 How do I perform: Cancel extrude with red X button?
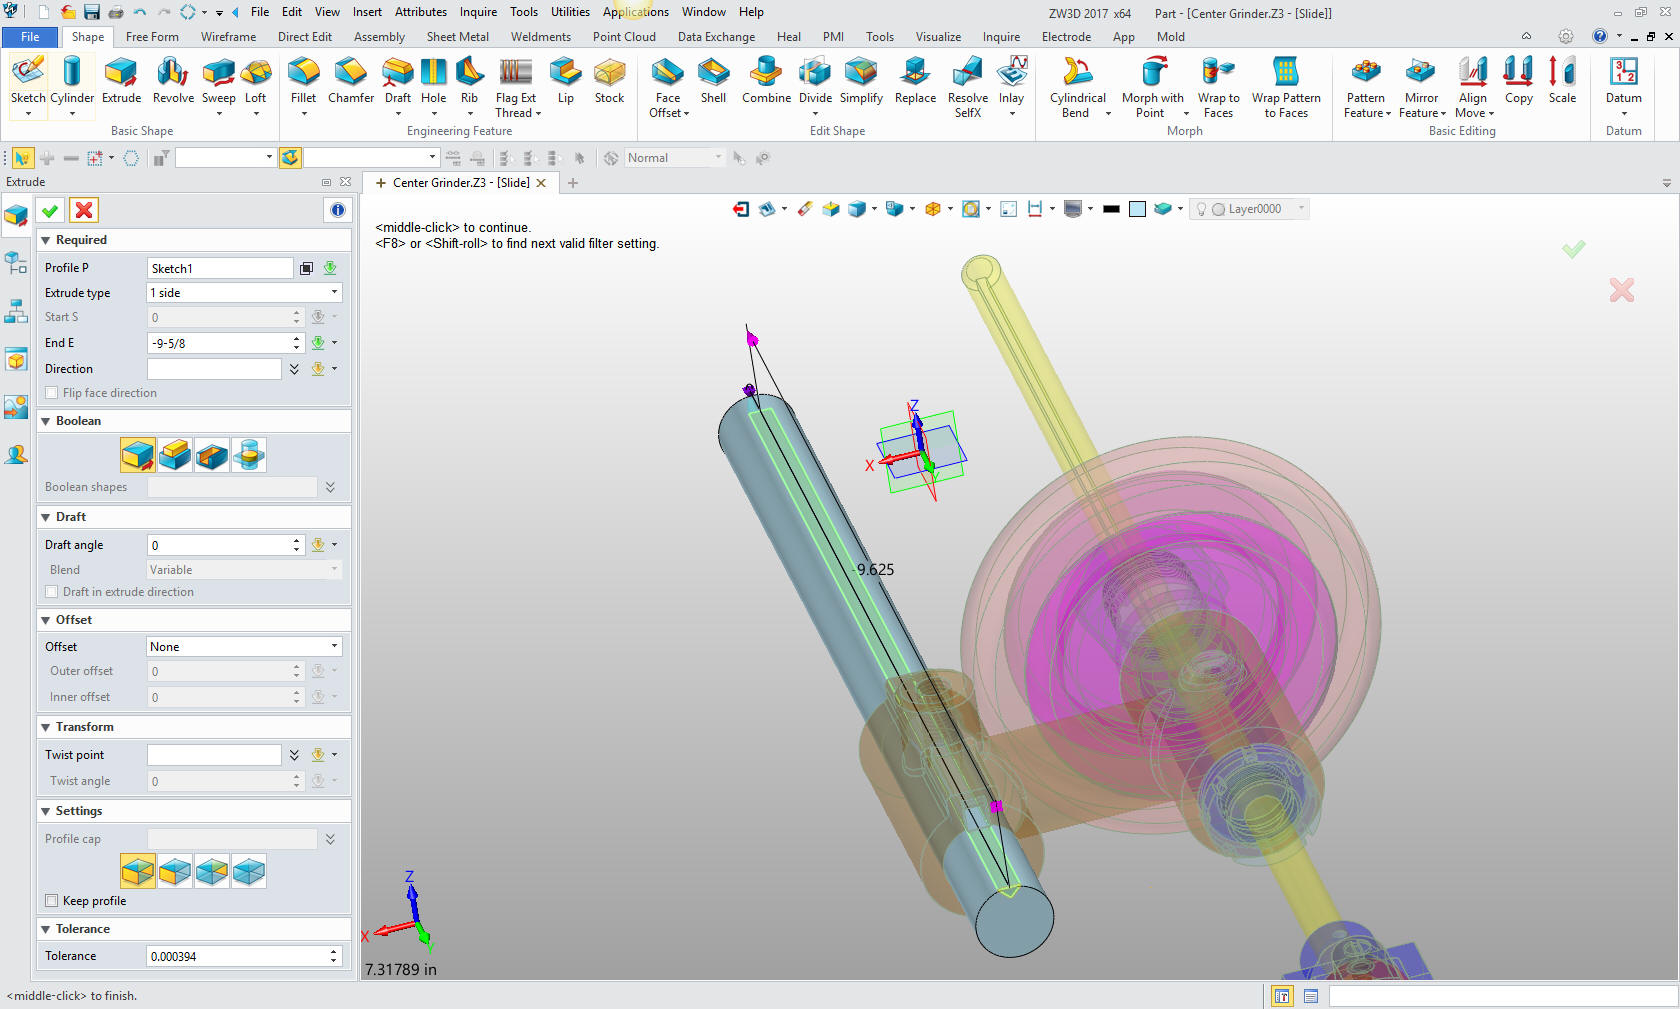coord(84,210)
